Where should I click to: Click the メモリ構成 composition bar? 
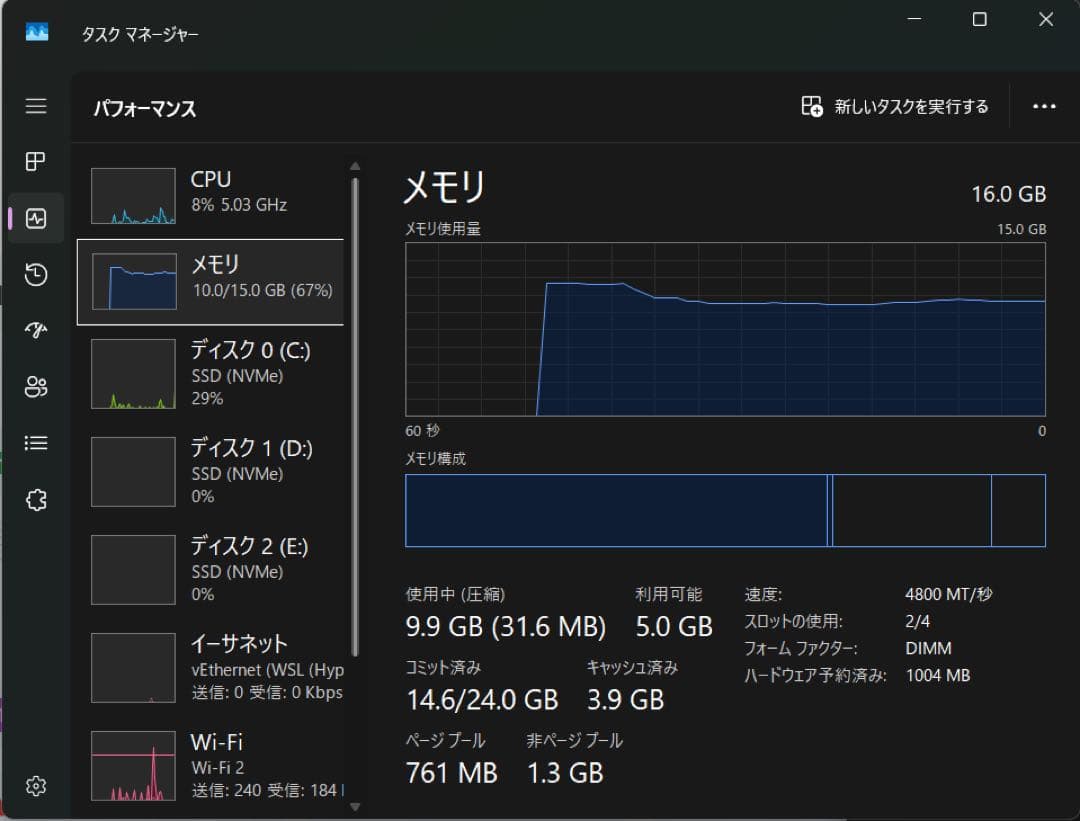725,510
